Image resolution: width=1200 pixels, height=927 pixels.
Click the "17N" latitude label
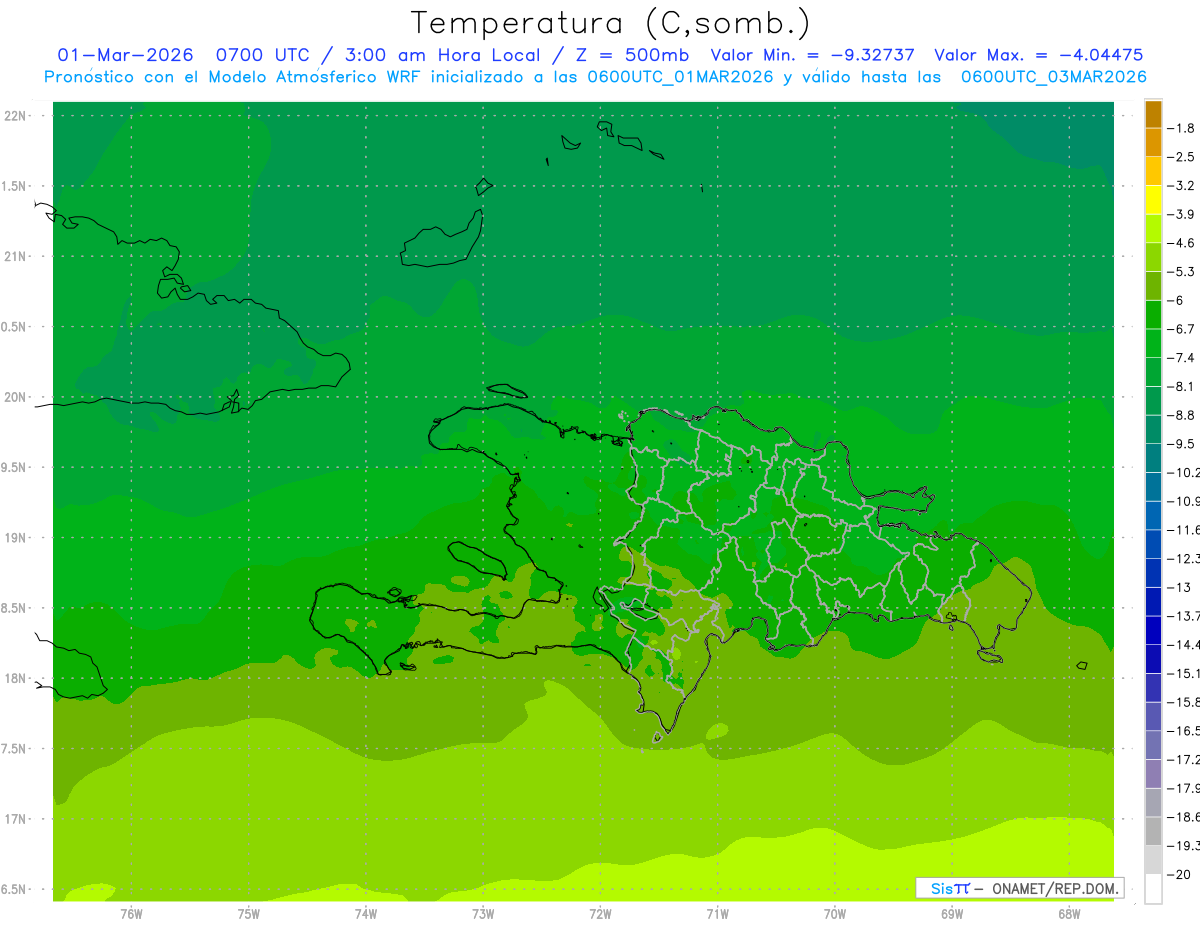click(16, 819)
